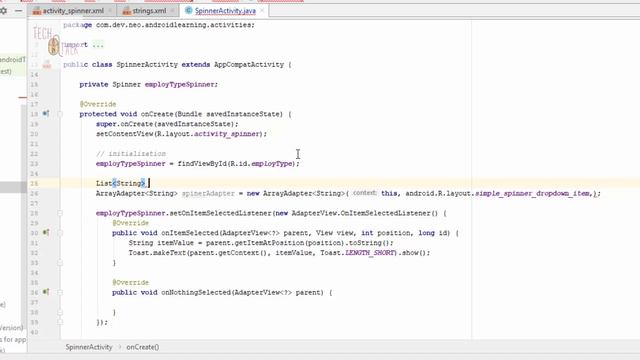640x360 pixels.
Task: Hide the project panel with the minus icon
Action: (18, 11)
